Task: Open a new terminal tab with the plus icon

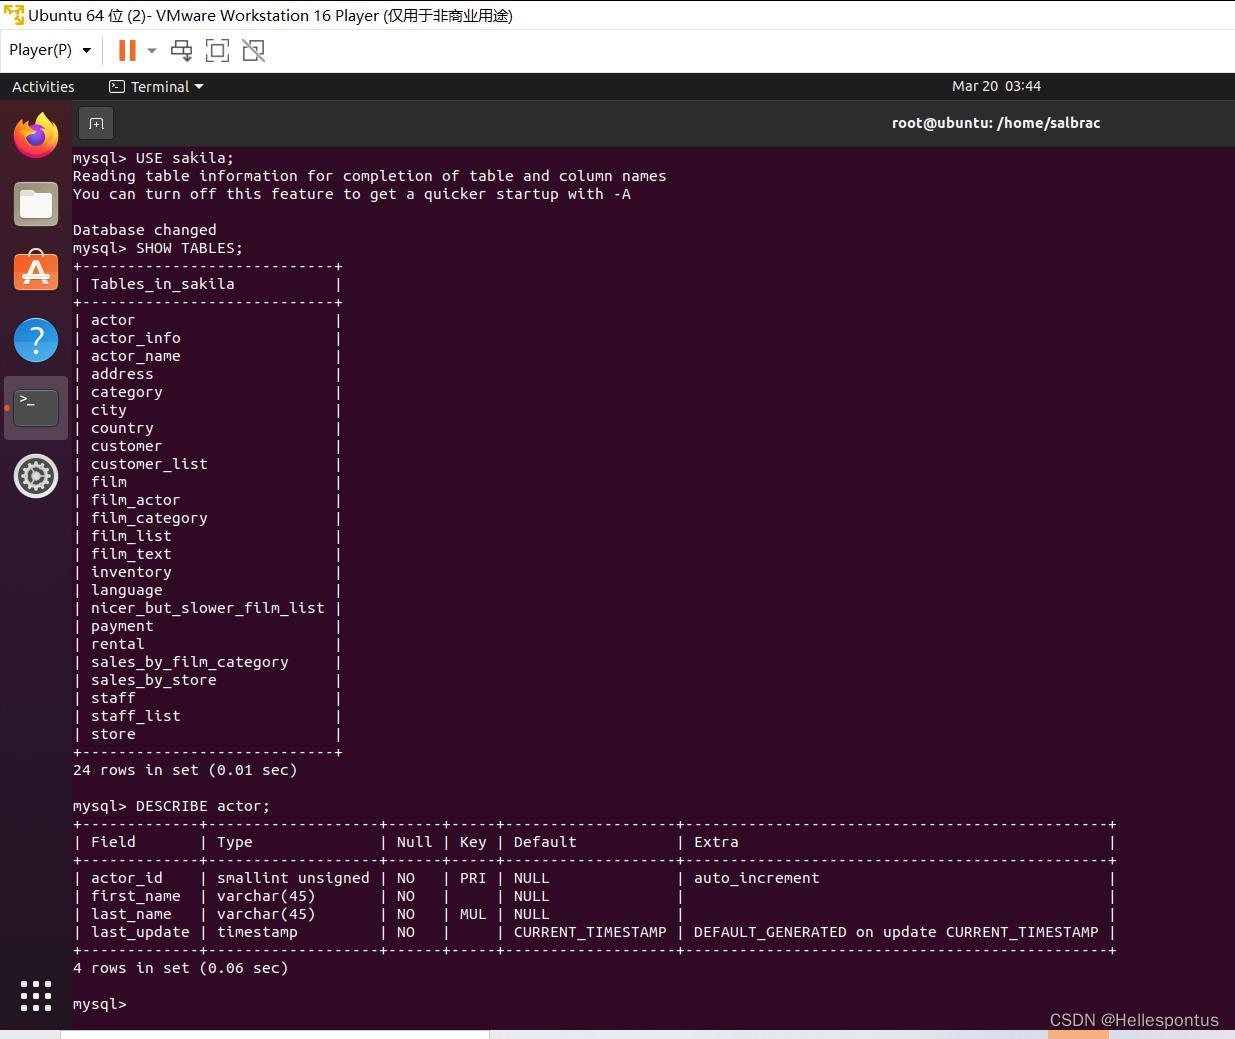Action: (x=95, y=122)
